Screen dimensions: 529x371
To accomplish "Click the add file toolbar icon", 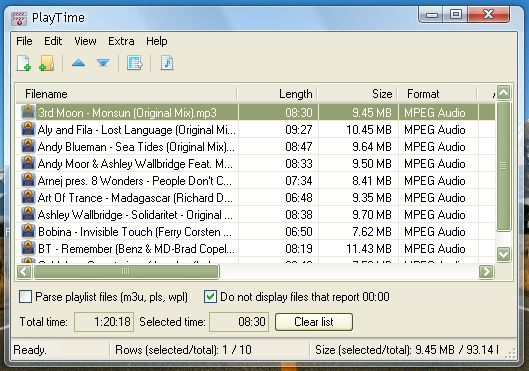I will point(24,63).
